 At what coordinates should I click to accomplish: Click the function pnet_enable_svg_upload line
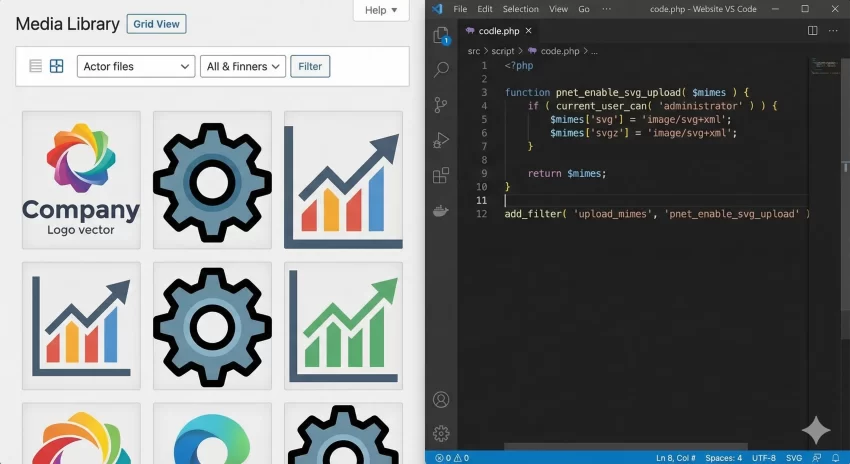coord(627,93)
